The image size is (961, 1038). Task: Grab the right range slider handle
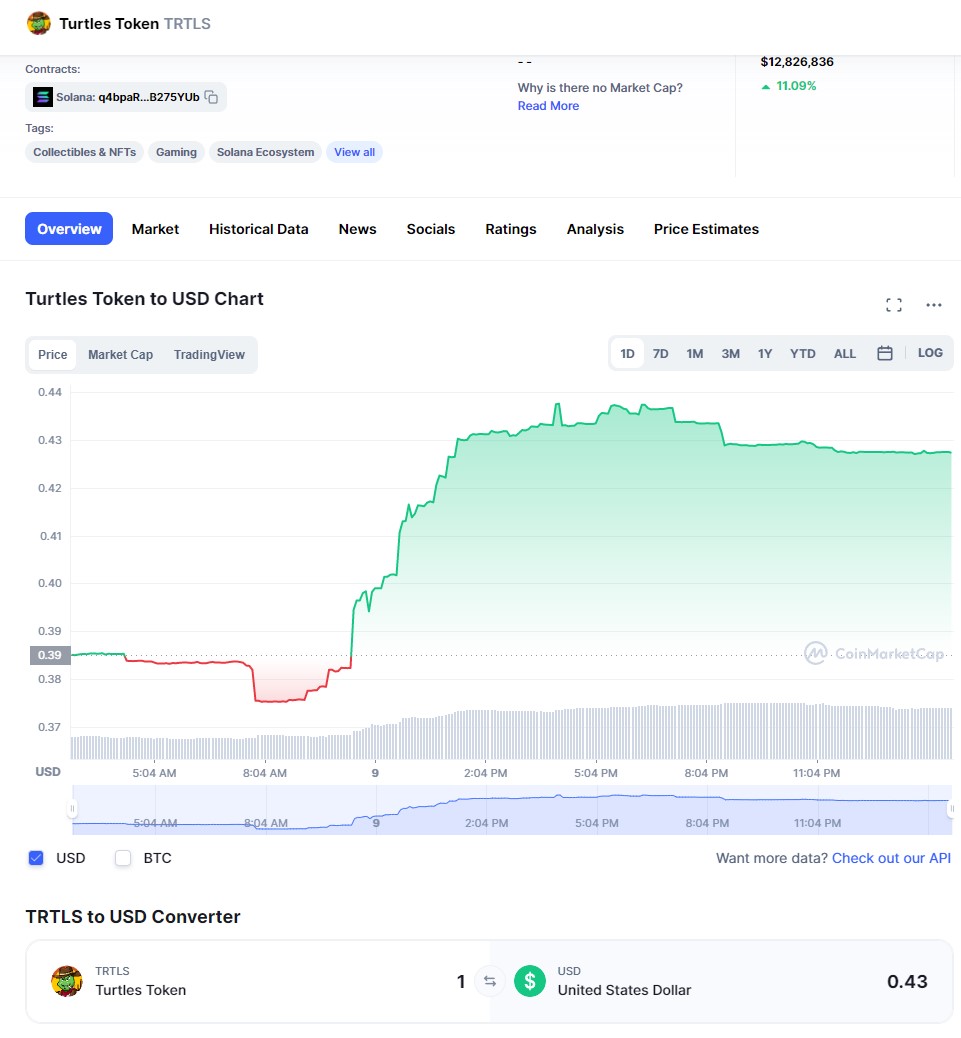pyautogui.click(x=952, y=808)
